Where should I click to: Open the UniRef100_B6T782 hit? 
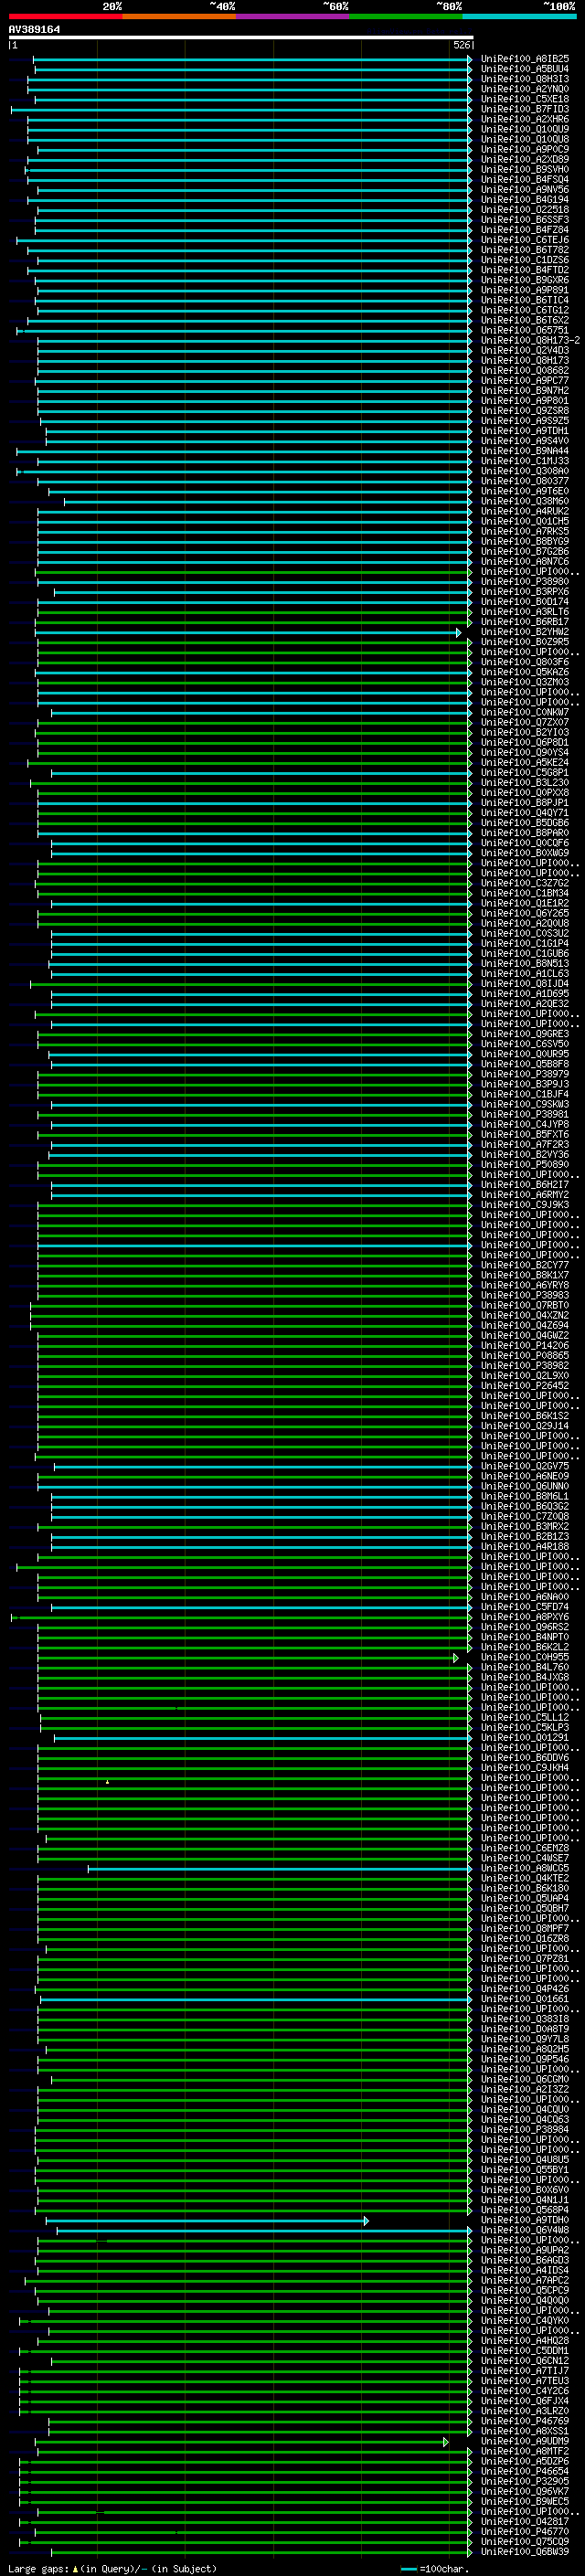[524, 250]
